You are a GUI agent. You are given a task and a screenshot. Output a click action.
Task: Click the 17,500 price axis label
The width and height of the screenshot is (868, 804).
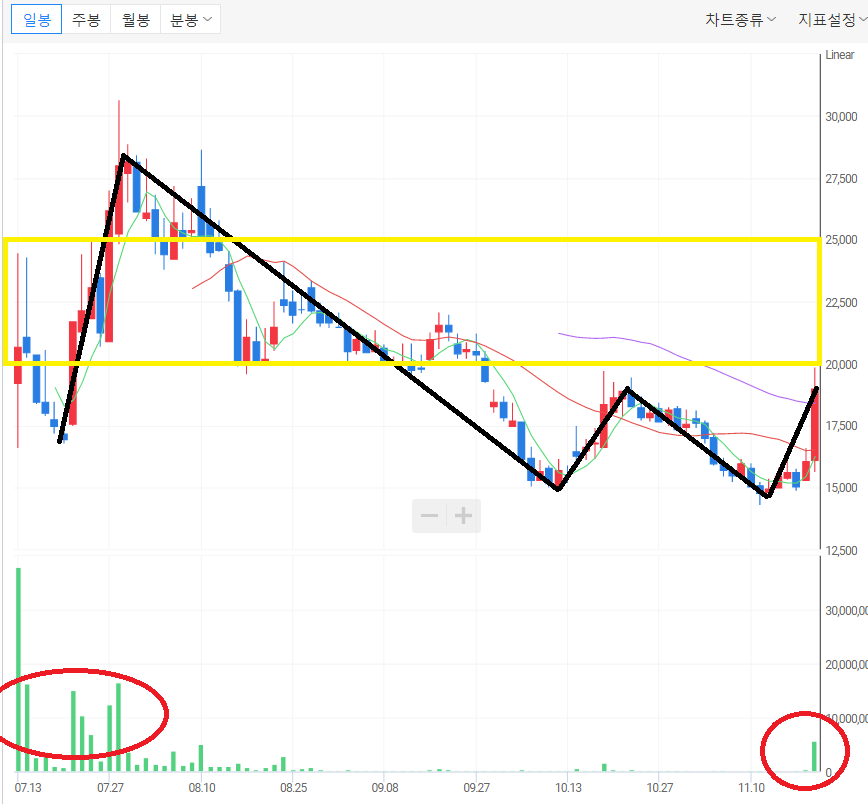click(841, 426)
